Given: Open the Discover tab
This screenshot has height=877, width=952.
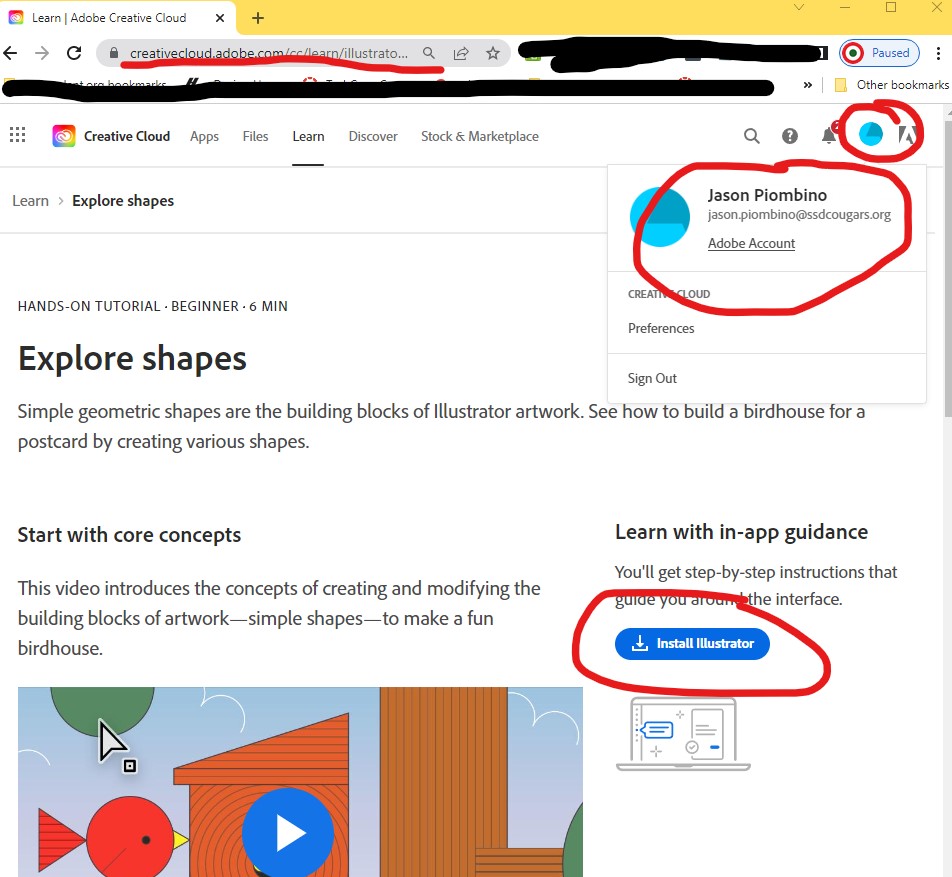Looking at the screenshot, I should tap(373, 137).
